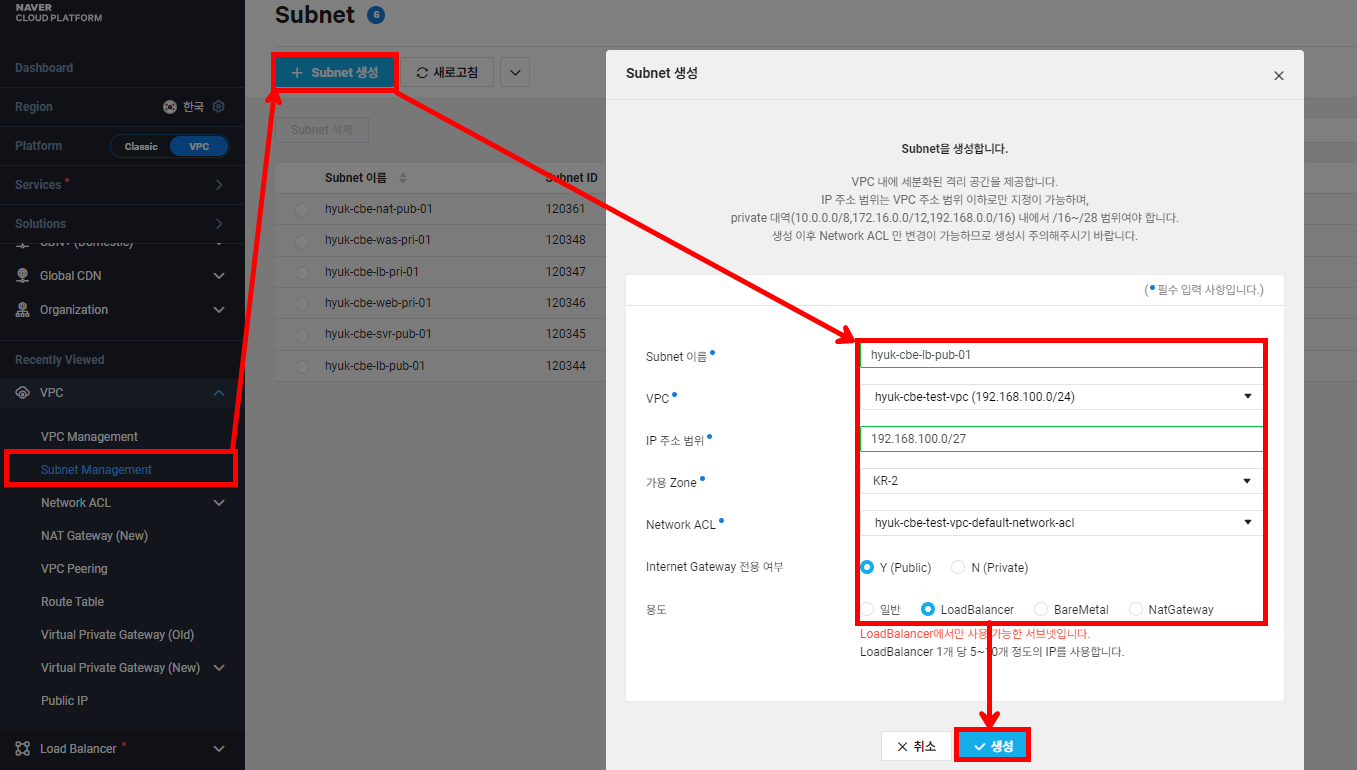
Task: Open the 가용 Zone dropdown showing KR-2
Action: click(x=1061, y=481)
